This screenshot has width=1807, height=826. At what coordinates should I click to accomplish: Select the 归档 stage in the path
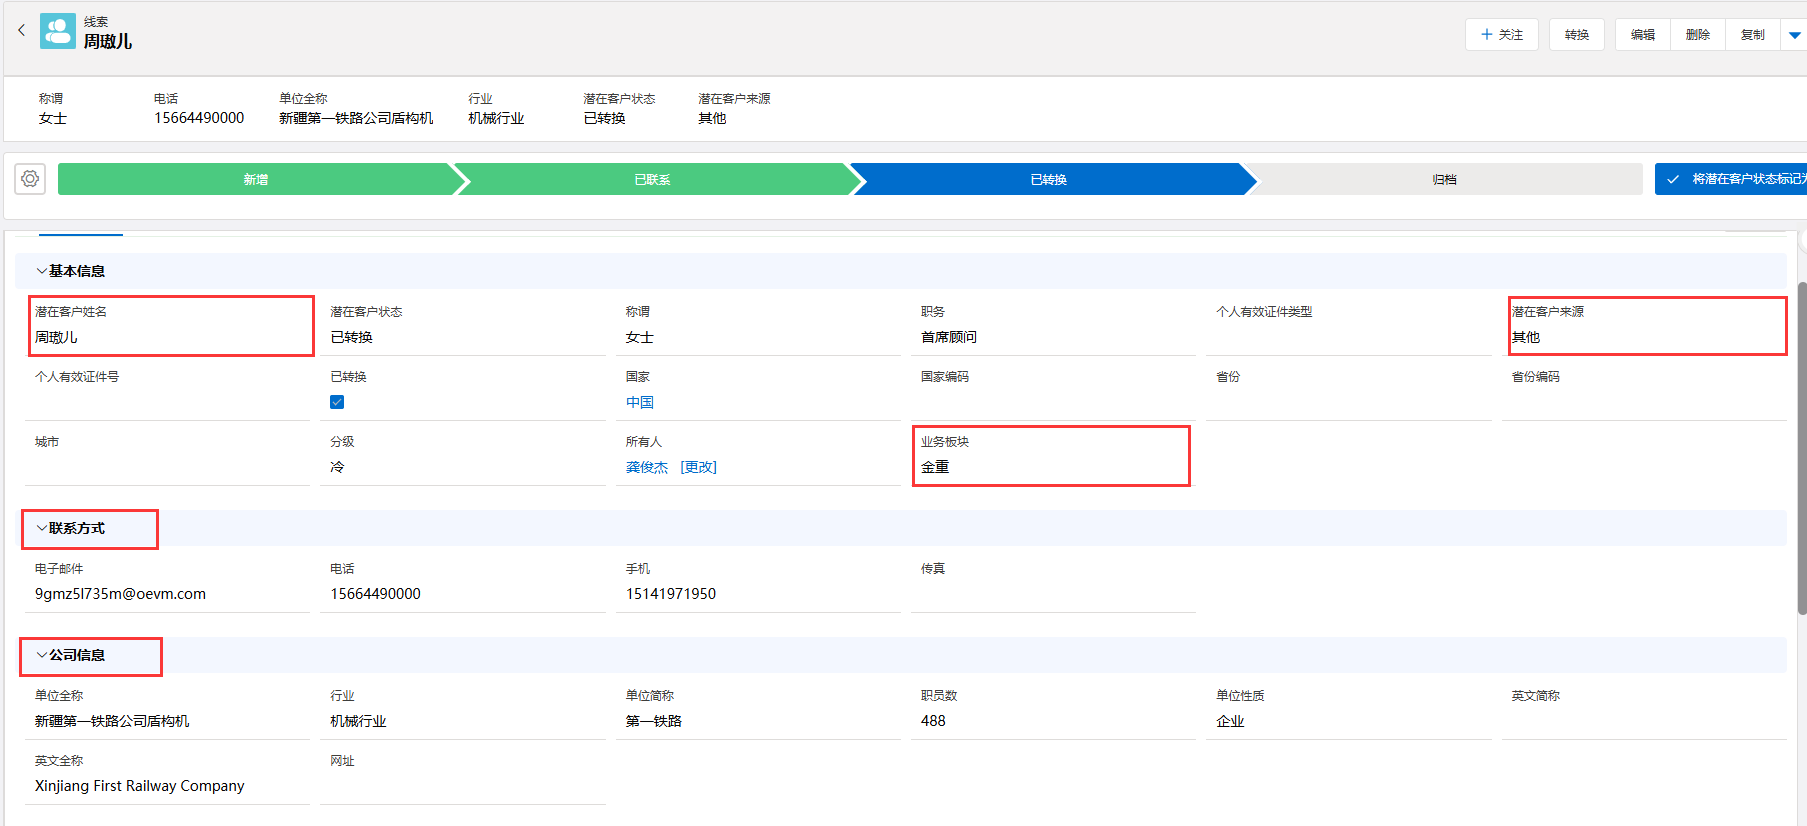coord(1444,180)
